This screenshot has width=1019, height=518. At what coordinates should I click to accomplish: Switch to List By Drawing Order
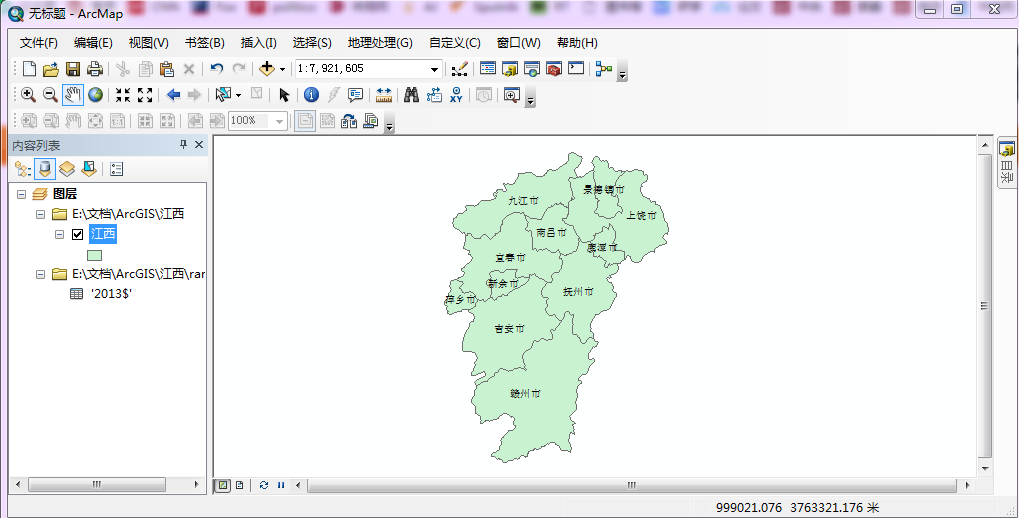click(x=23, y=169)
